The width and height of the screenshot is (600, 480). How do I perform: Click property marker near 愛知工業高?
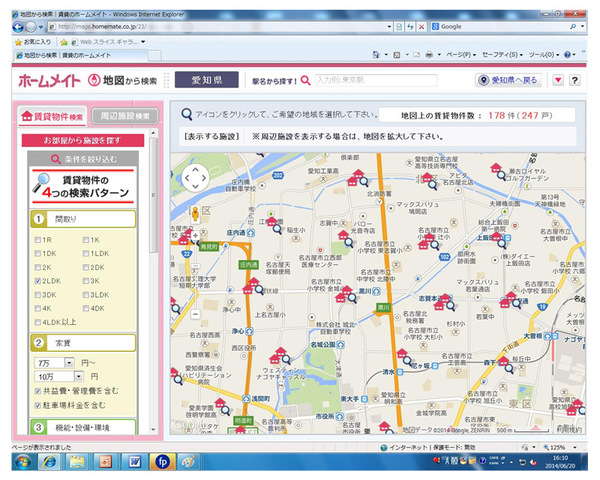357,178
